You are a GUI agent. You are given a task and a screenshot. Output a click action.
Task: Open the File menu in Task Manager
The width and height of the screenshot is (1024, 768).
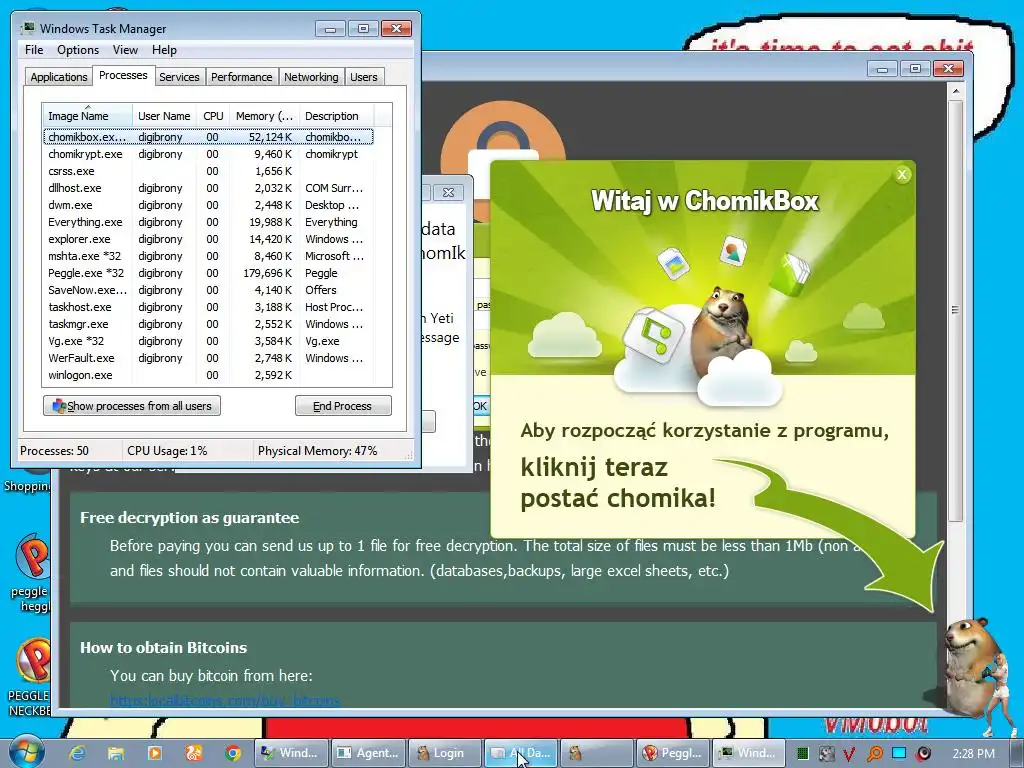(34, 50)
